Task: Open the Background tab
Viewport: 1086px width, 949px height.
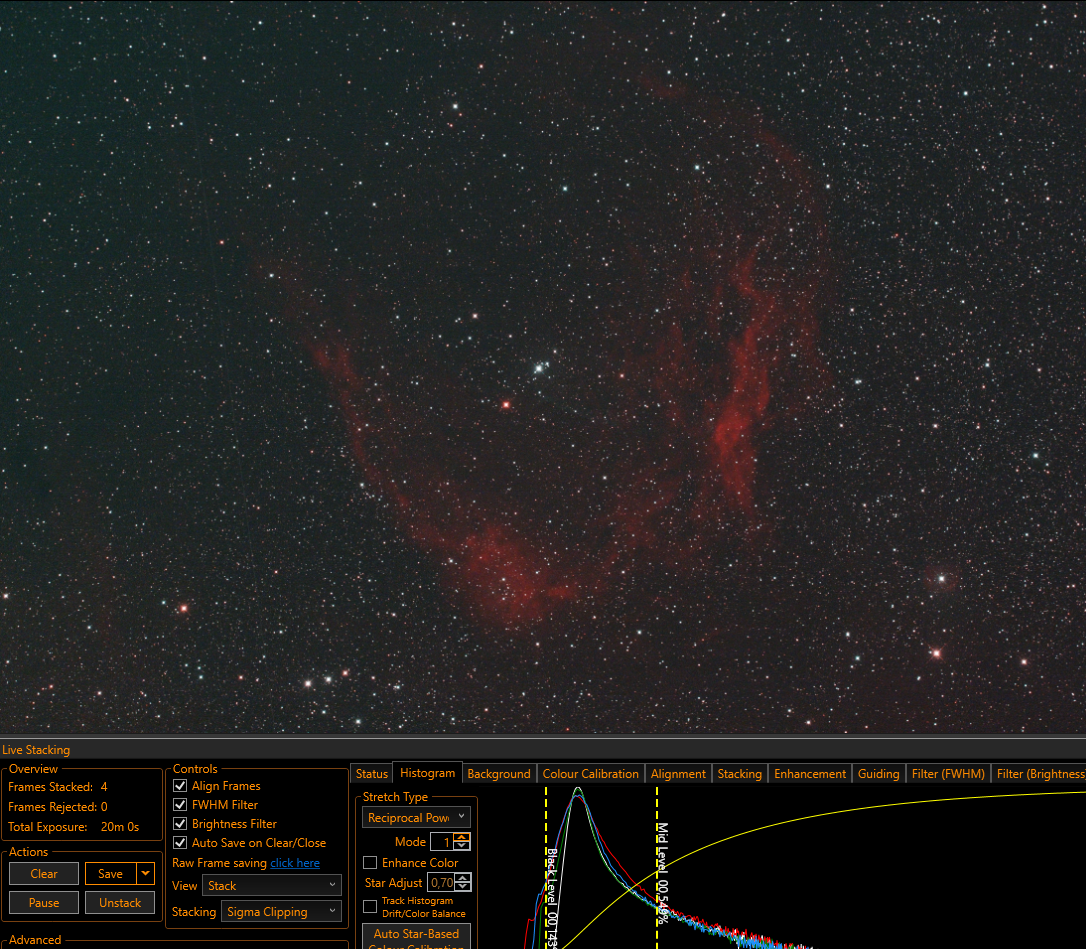Action: click(499, 774)
